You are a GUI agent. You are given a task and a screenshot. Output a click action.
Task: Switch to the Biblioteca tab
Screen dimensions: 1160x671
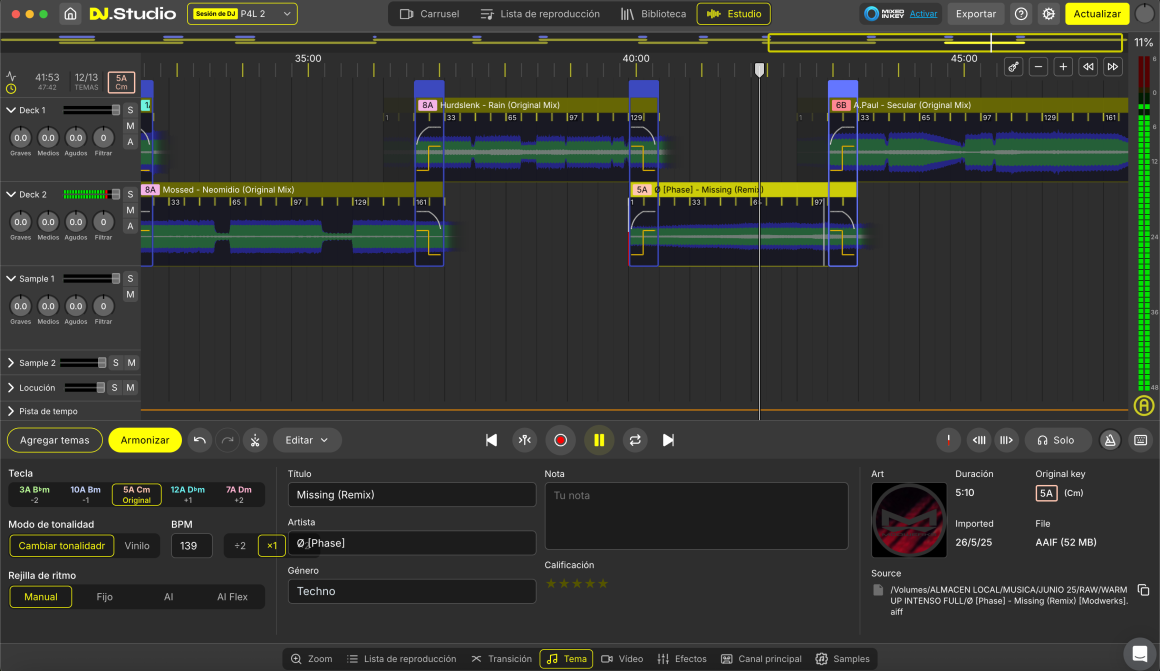[653, 14]
